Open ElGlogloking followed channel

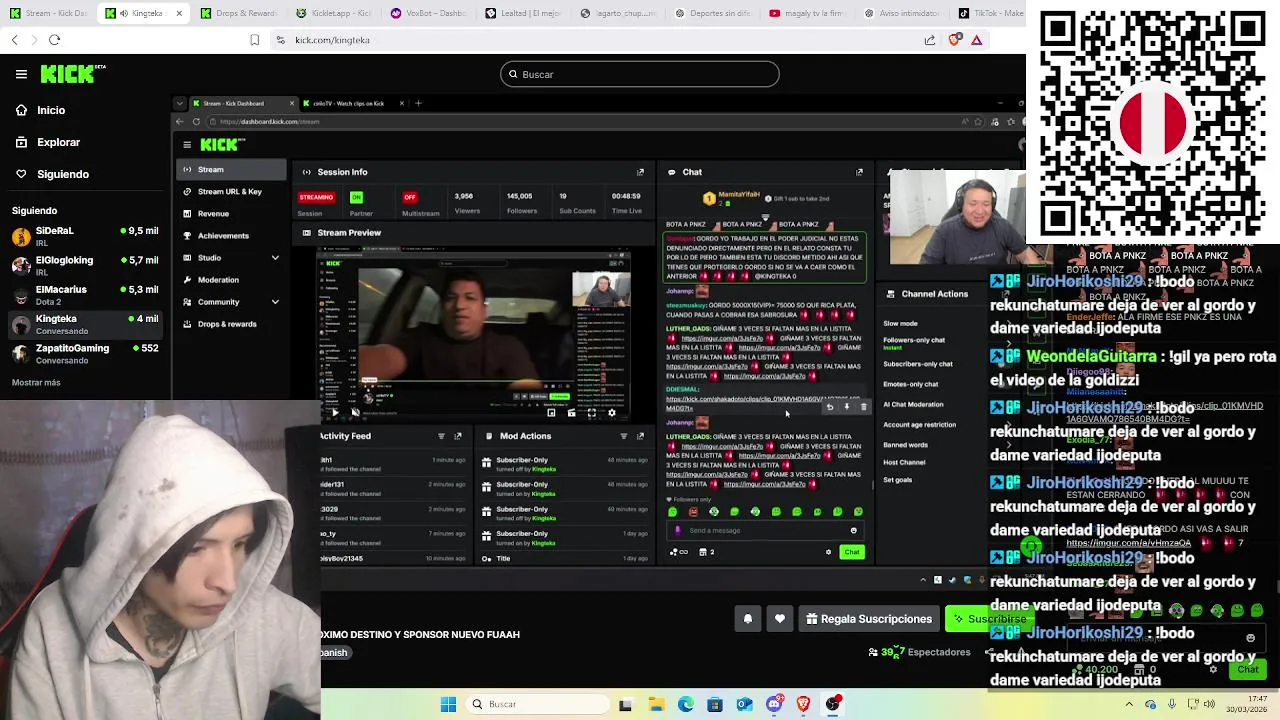tap(85, 264)
